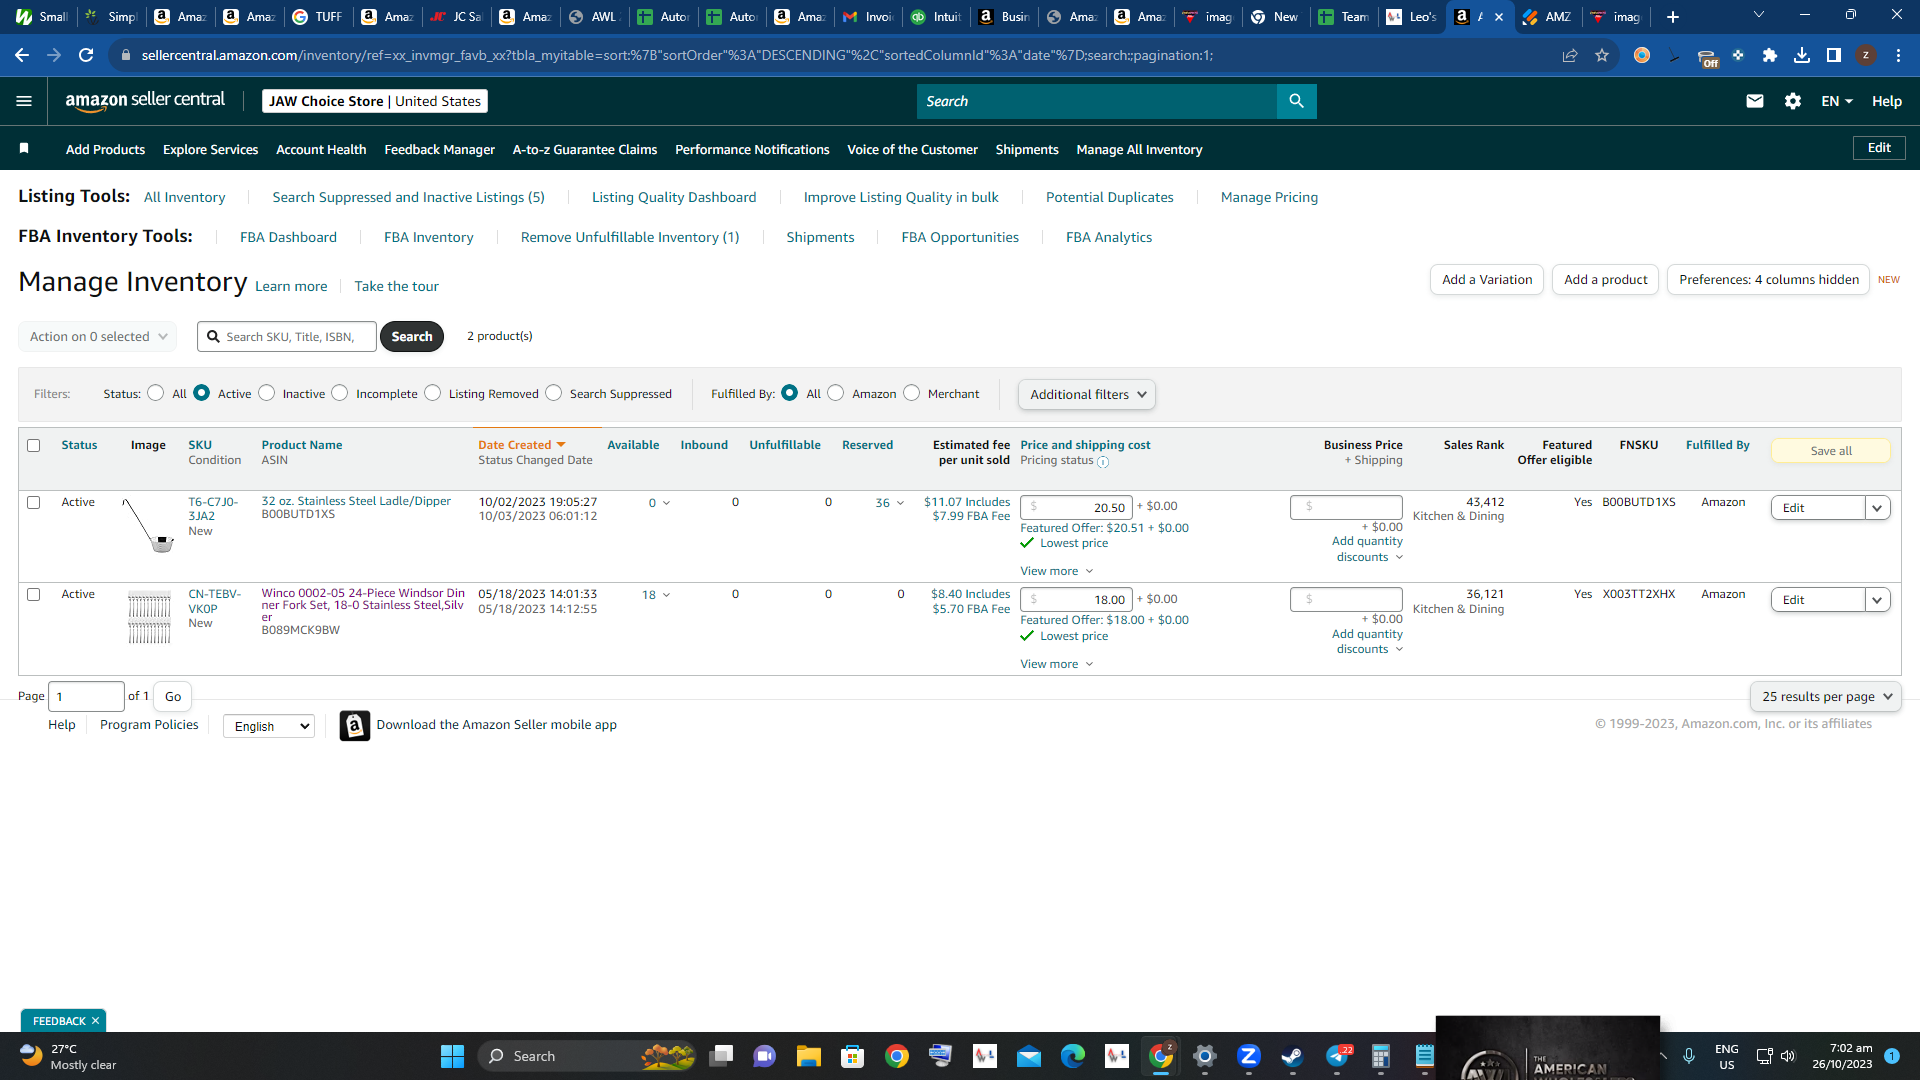
Task: Open a new browser tab
Action: pos(1673,17)
